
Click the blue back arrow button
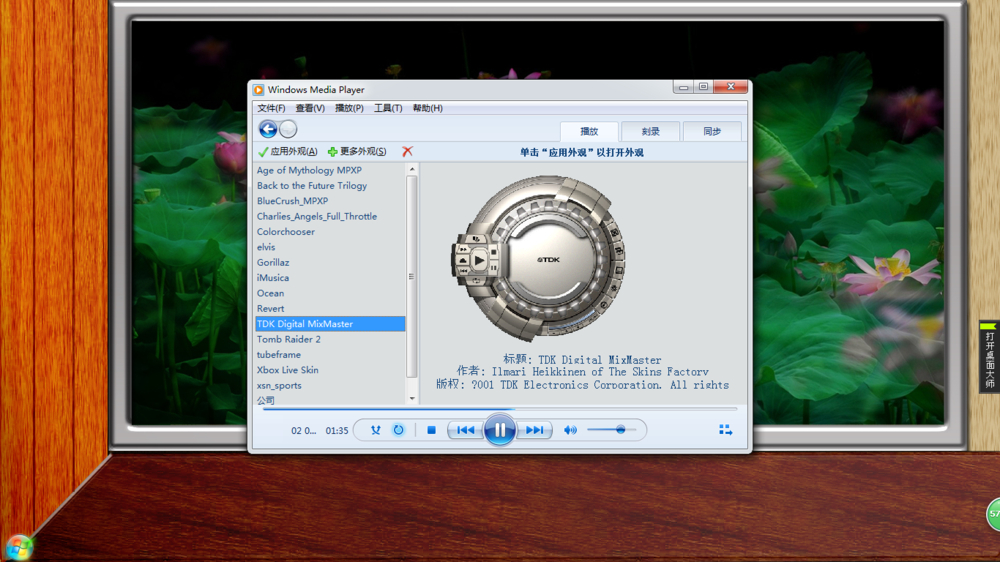click(268, 129)
